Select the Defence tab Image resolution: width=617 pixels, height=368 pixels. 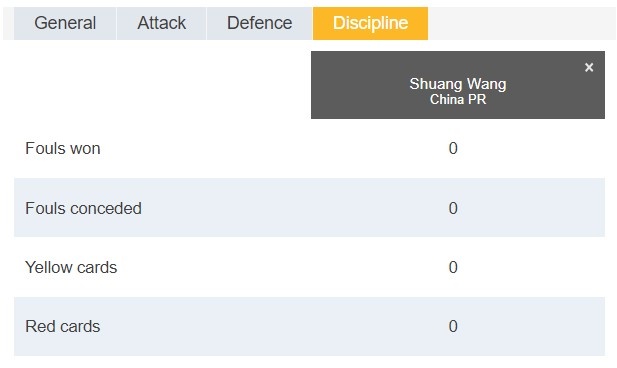coord(259,23)
